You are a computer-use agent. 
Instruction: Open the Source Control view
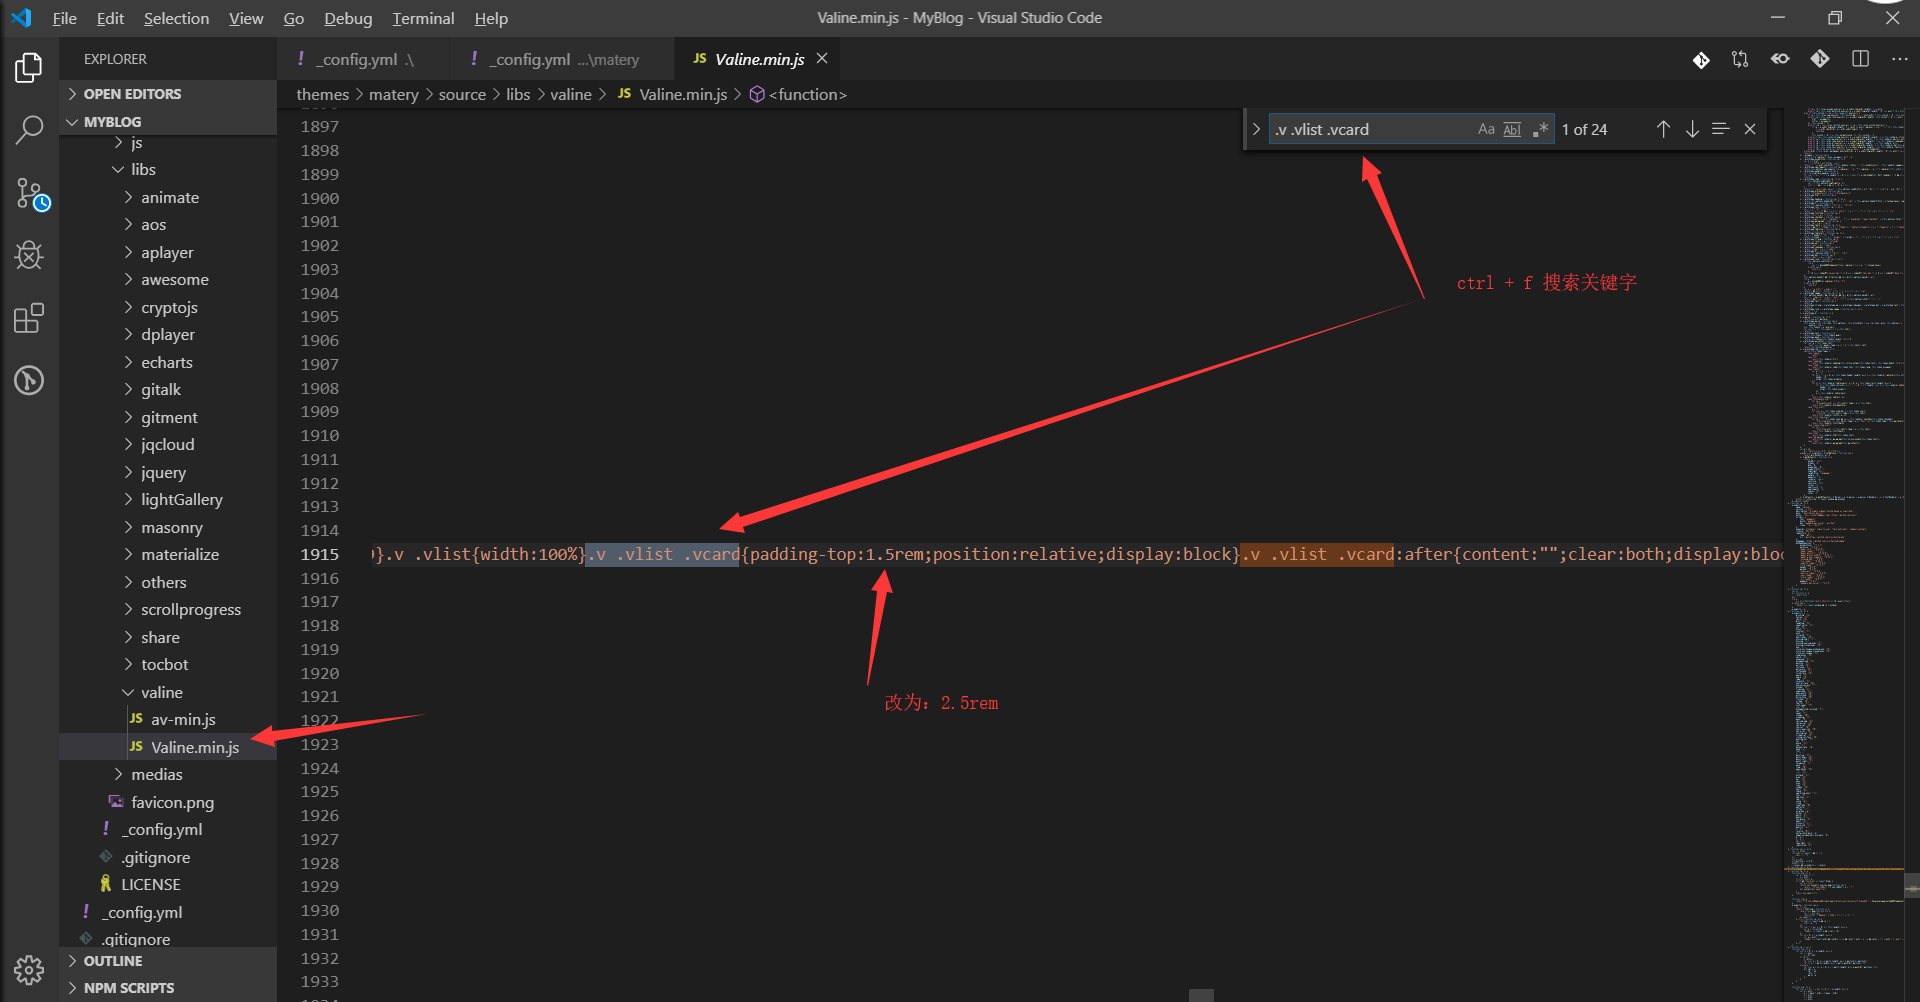tap(31, 194)
